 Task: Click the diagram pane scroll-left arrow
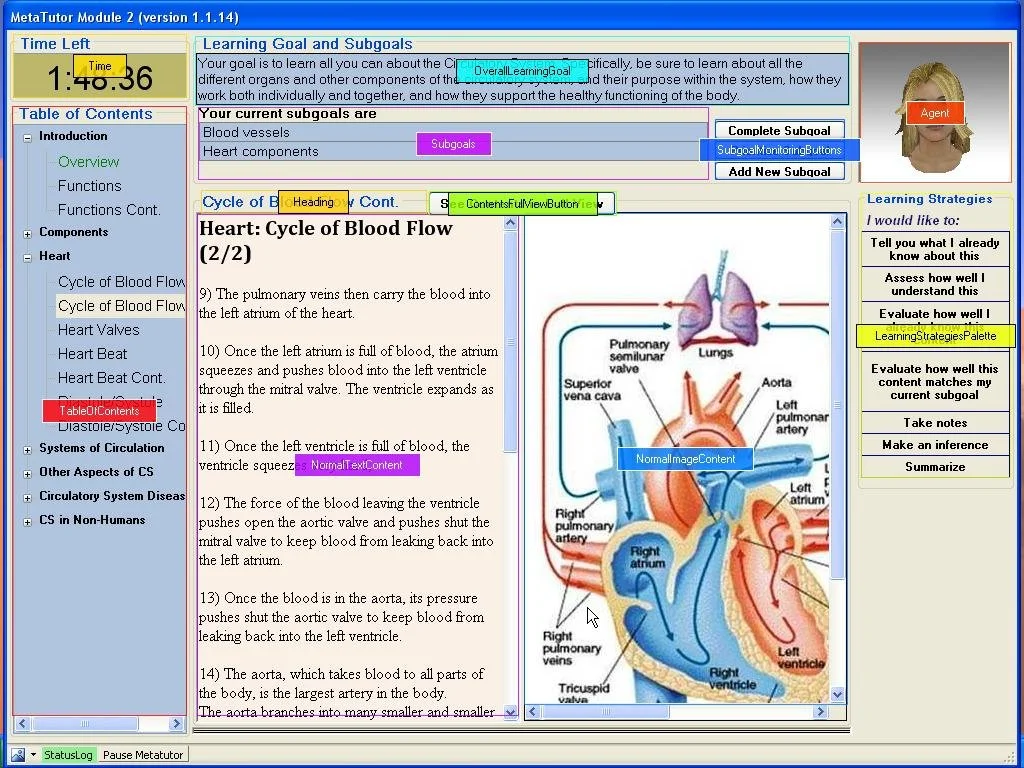point(533,711)
